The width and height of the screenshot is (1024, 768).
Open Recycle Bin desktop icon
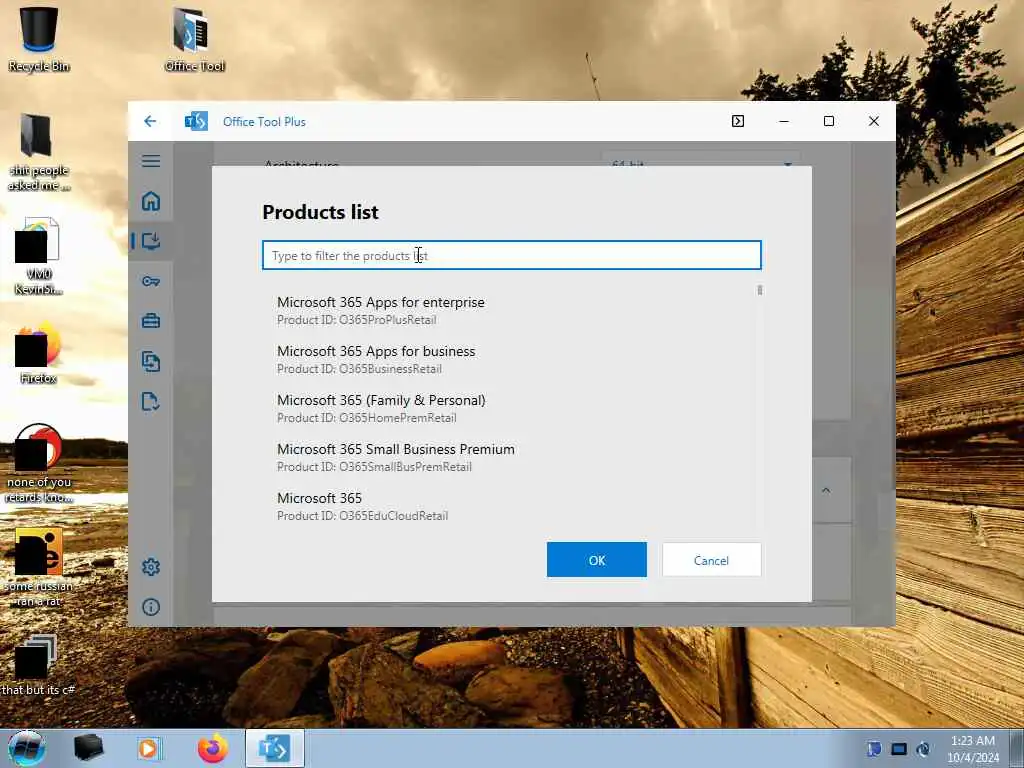[x=39, y=39]
